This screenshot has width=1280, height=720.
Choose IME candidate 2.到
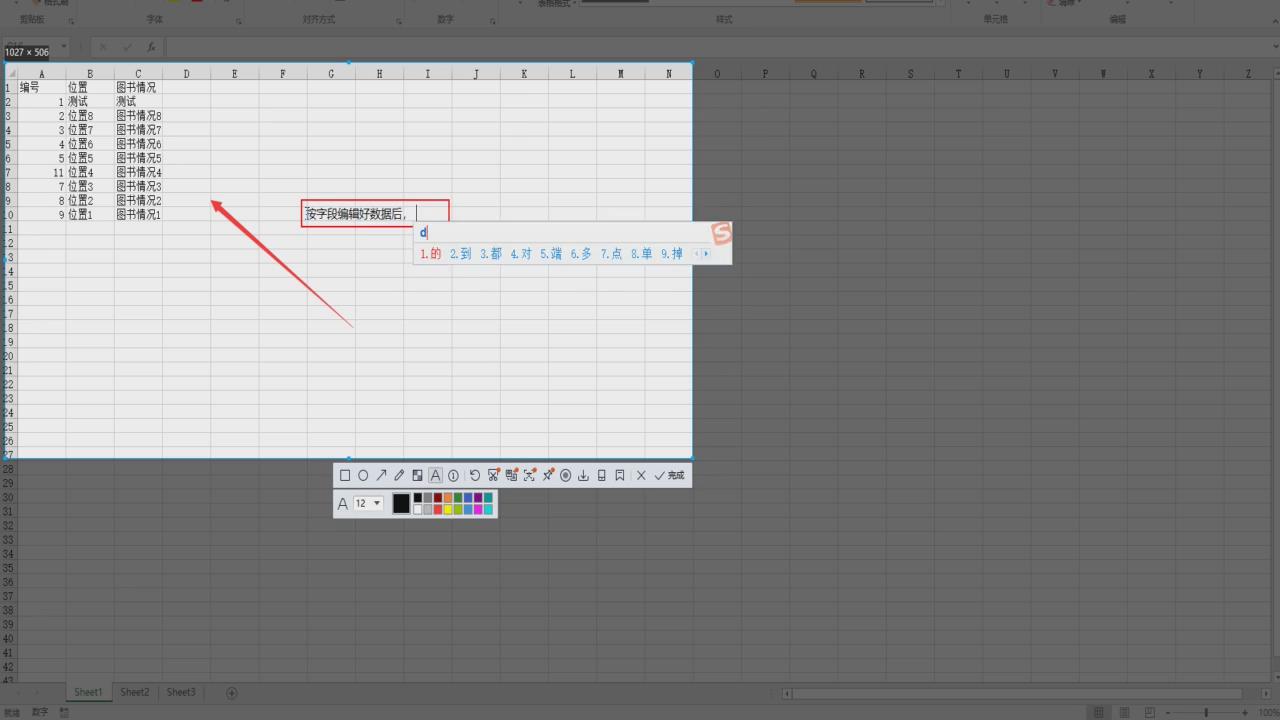[461, 254]
